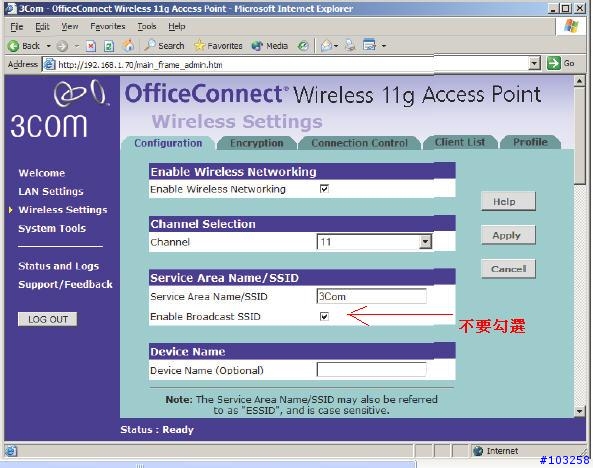Click the Cancel button

point(508,269)
